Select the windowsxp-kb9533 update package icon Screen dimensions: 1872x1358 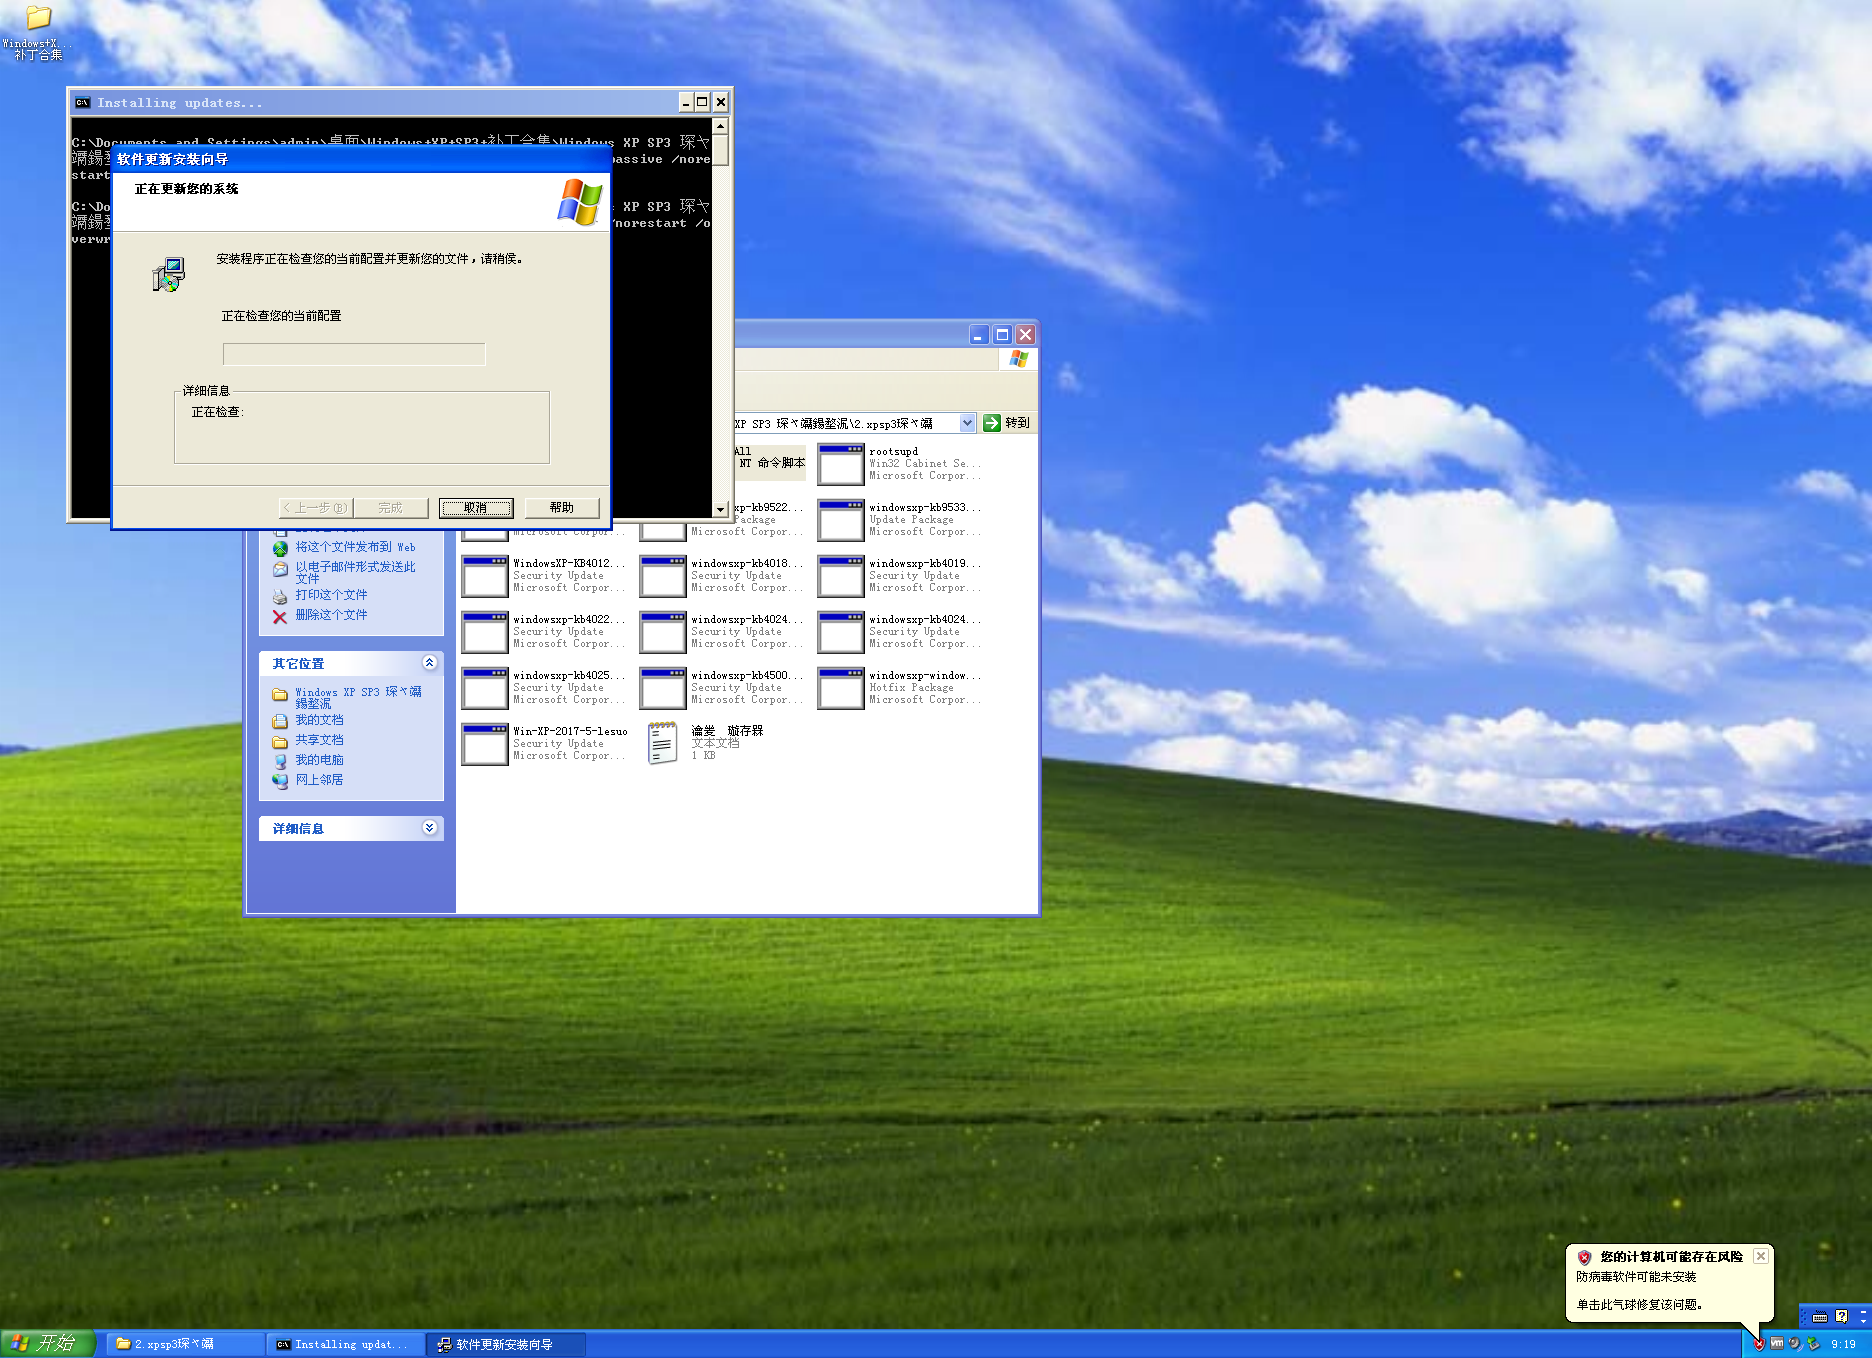click(x=841, y=520)
